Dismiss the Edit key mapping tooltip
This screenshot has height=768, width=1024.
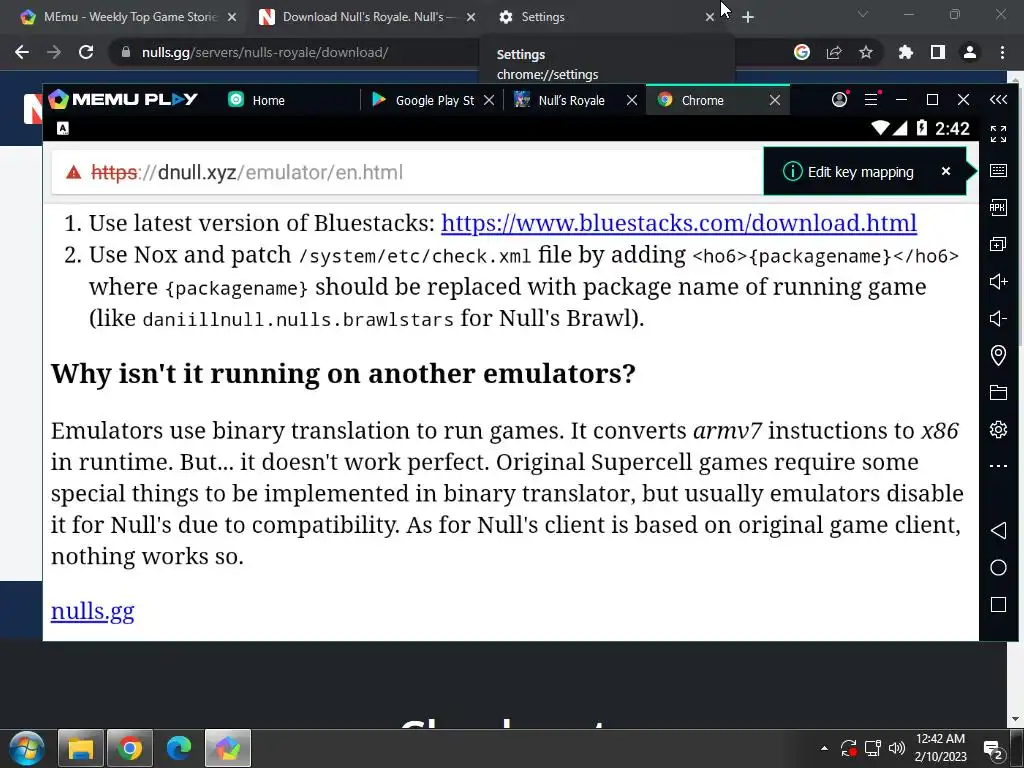coord(946,171)
